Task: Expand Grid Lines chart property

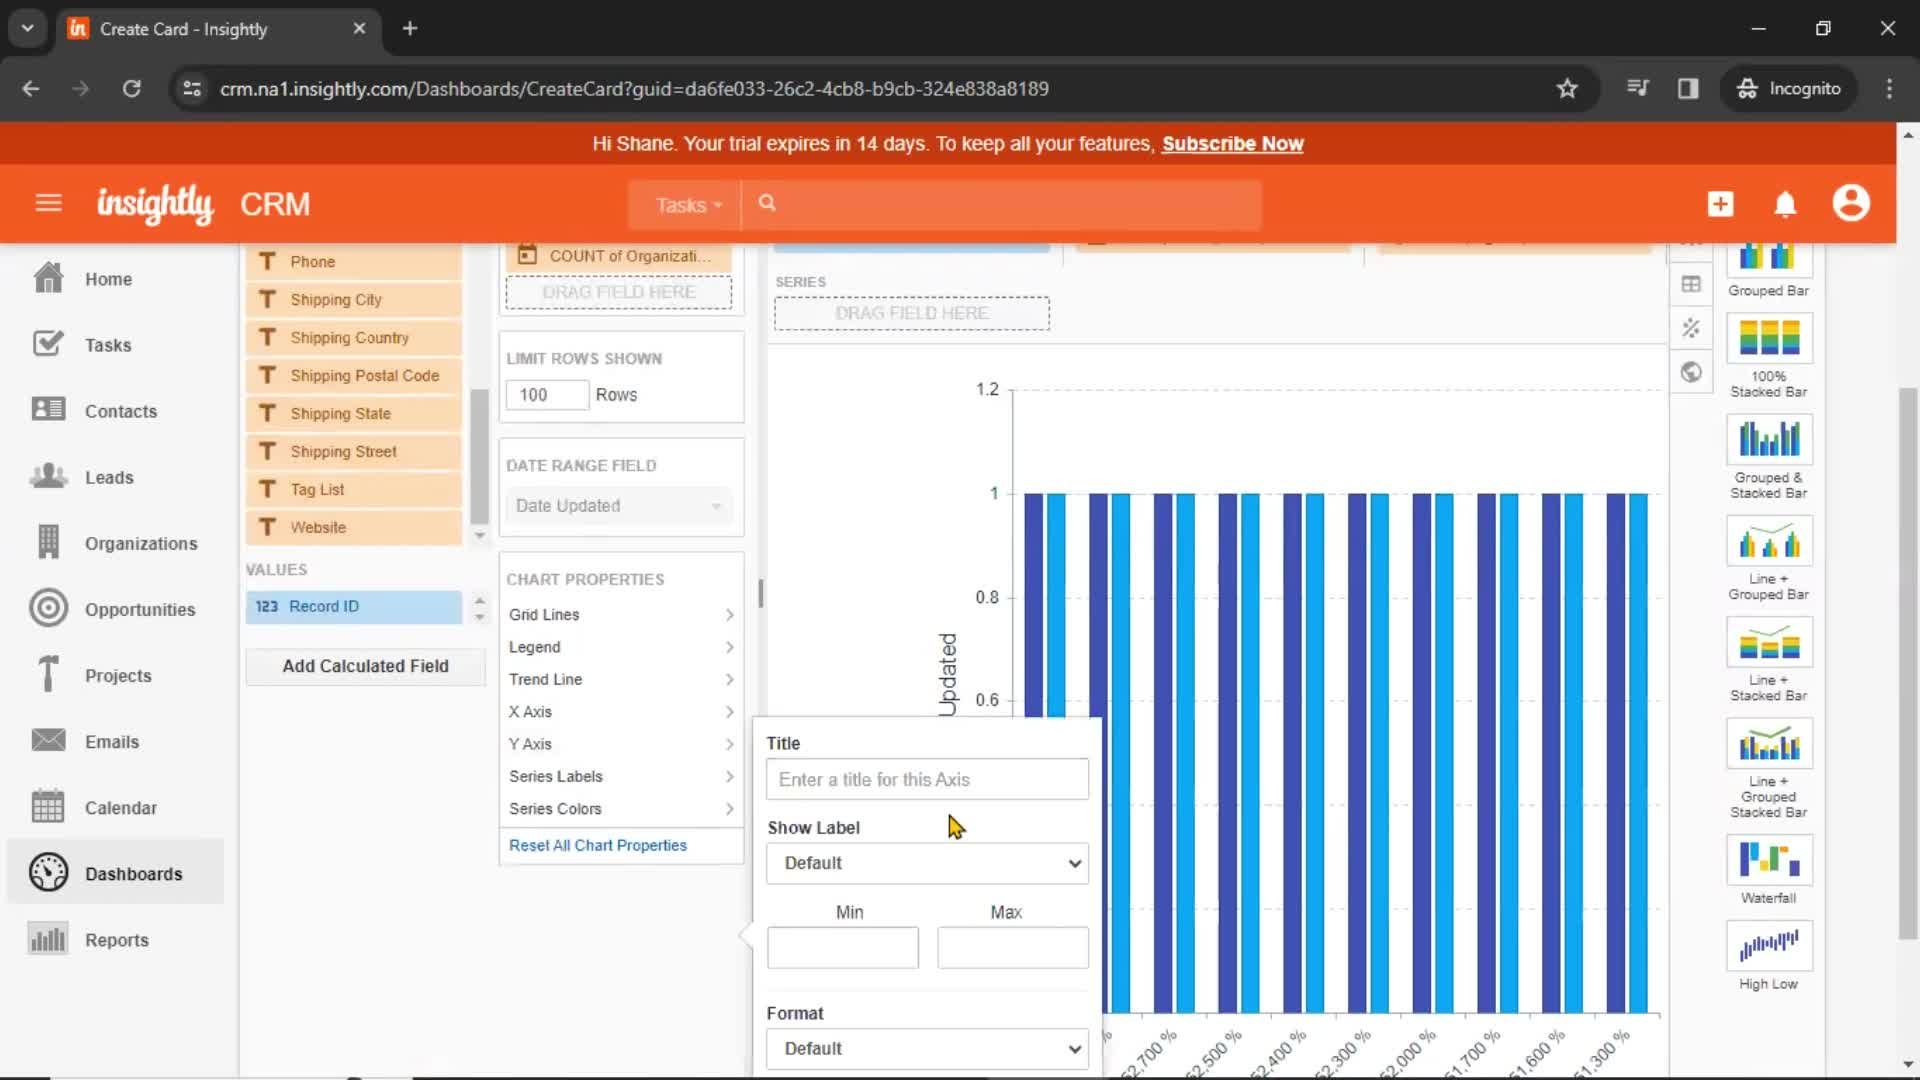Action: (x=621, y=614)
